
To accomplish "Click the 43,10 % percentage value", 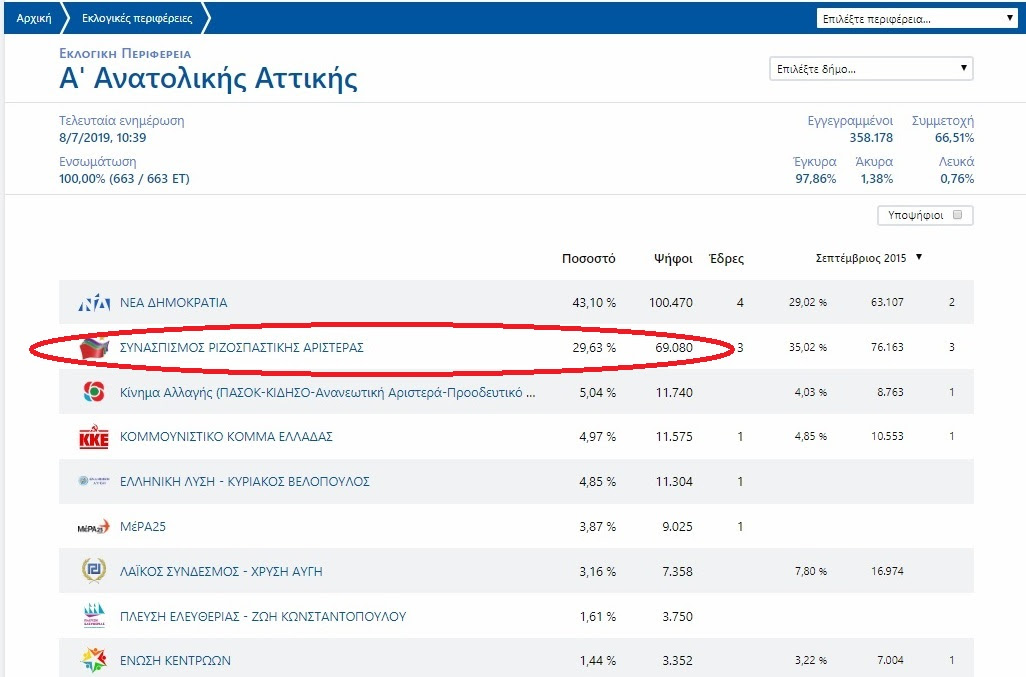I will pyautogui.click(x=593, y=303).
